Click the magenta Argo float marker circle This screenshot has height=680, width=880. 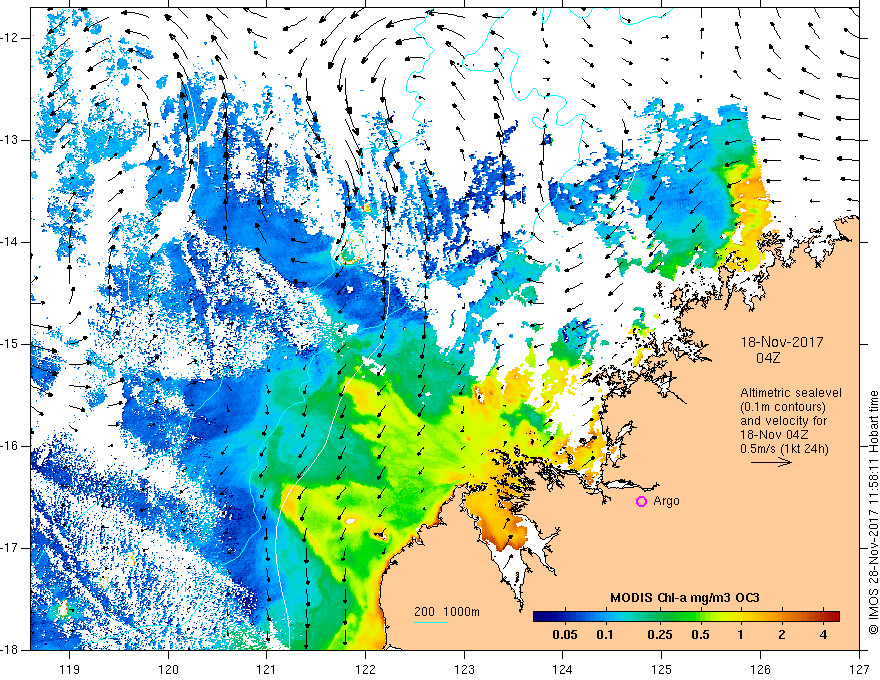pos(641,502)
